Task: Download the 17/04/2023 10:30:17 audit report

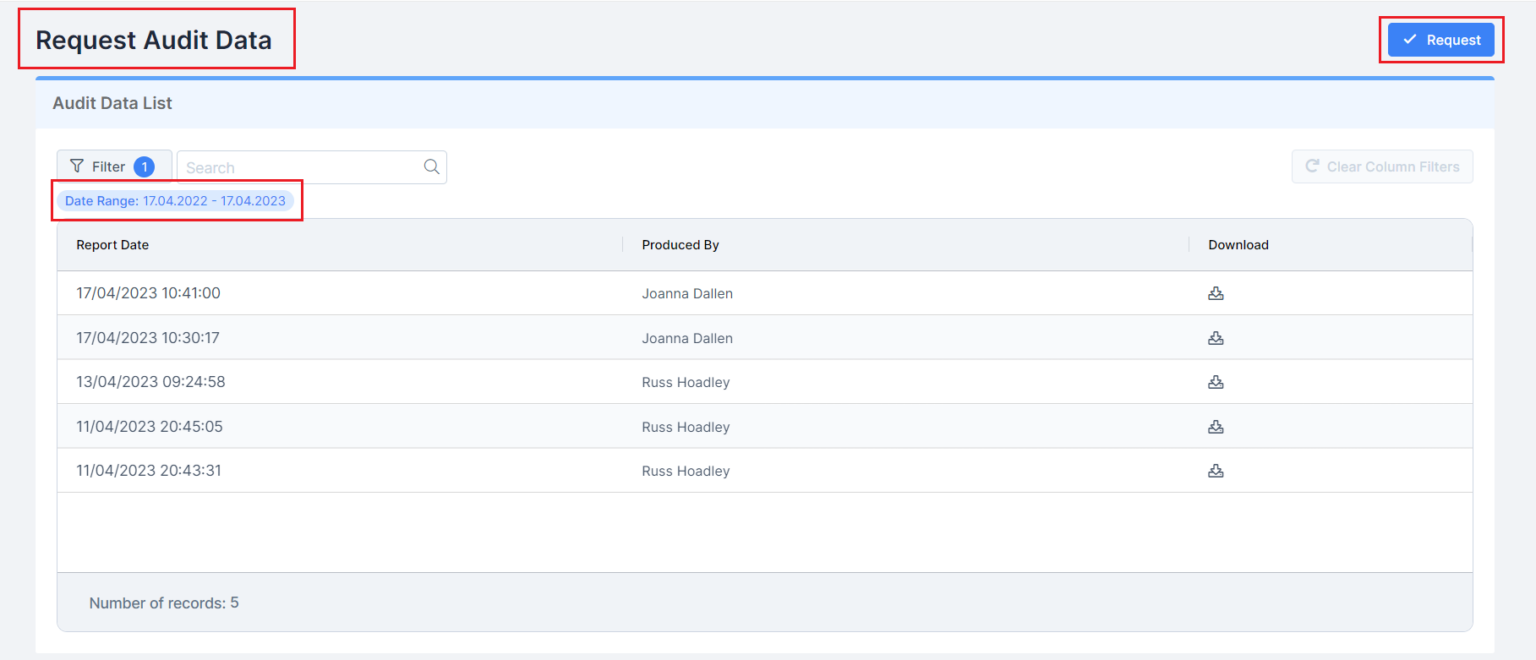Action: click(1215, 337)
